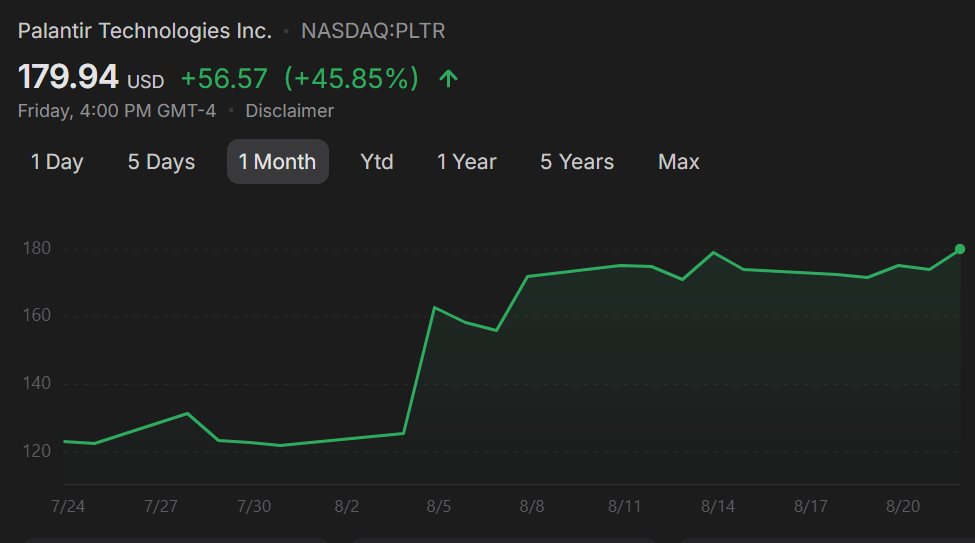The height and width of the screenshot is (543, 975).
Task: Click the green up-arrow trend icon
Action: pos(448,78)
